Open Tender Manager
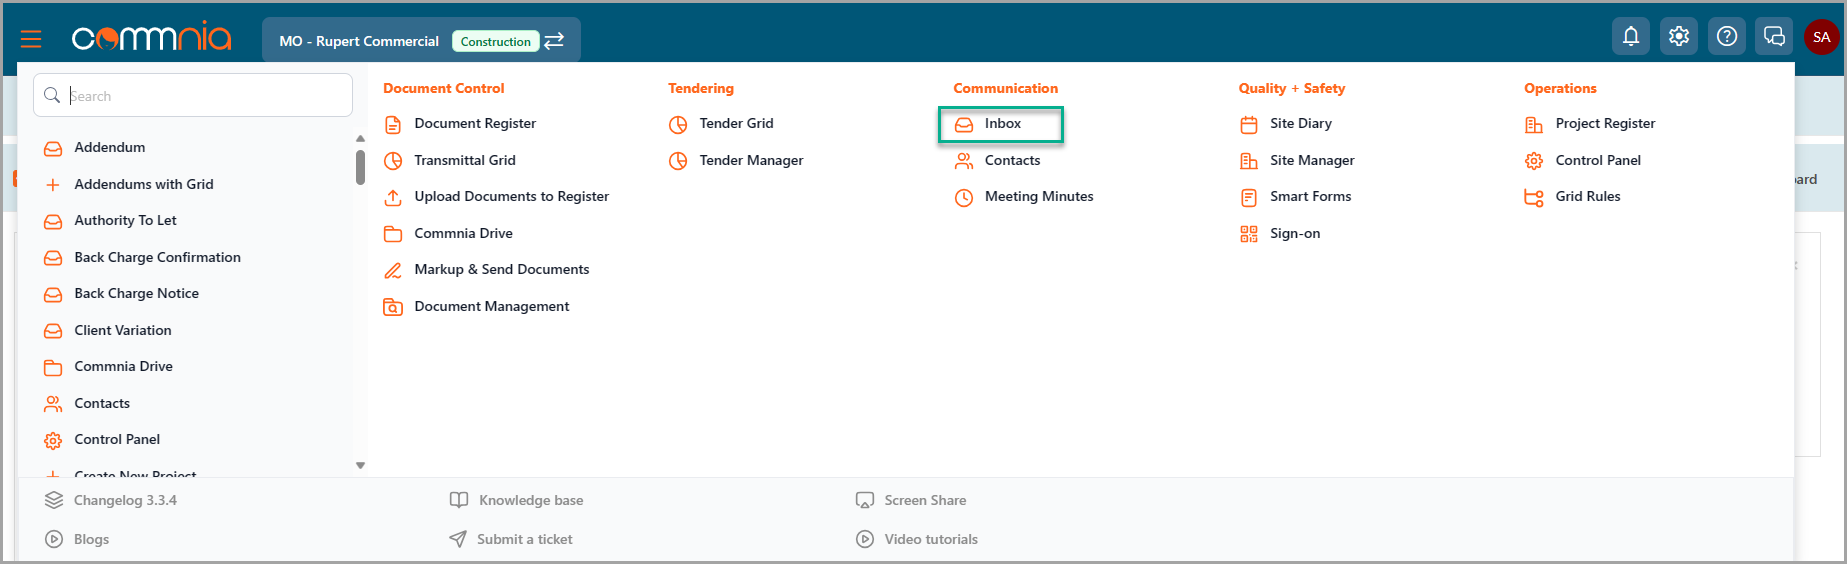1847x564 pixels. coord(750,161)
